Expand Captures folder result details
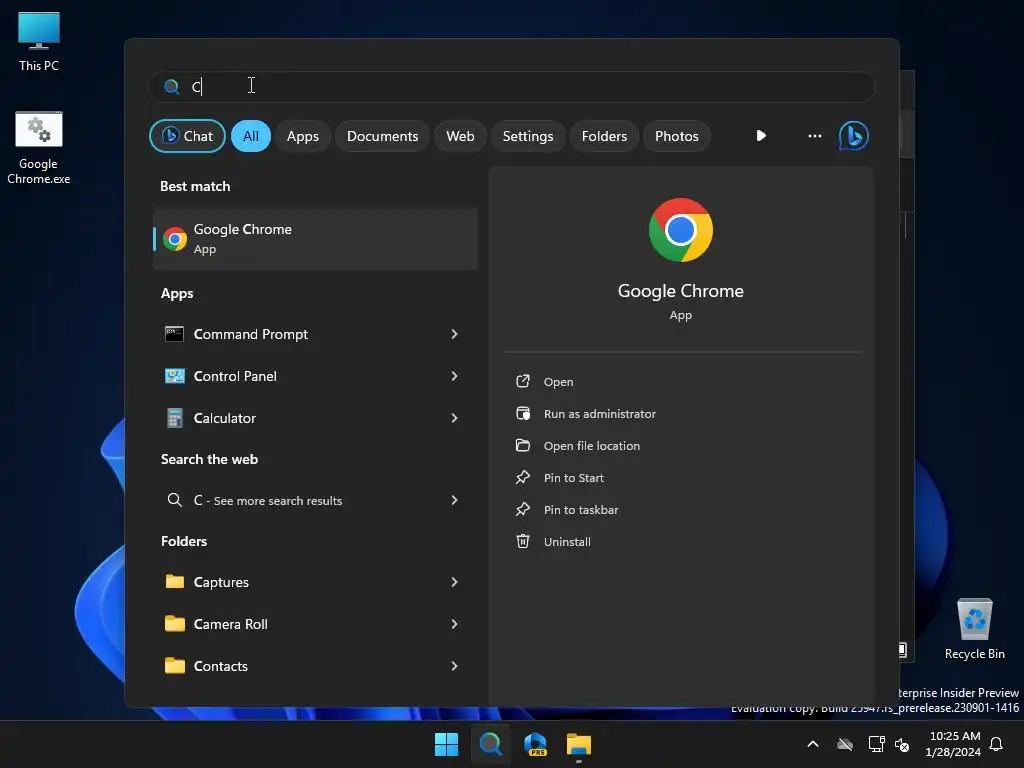 [455, 581]
